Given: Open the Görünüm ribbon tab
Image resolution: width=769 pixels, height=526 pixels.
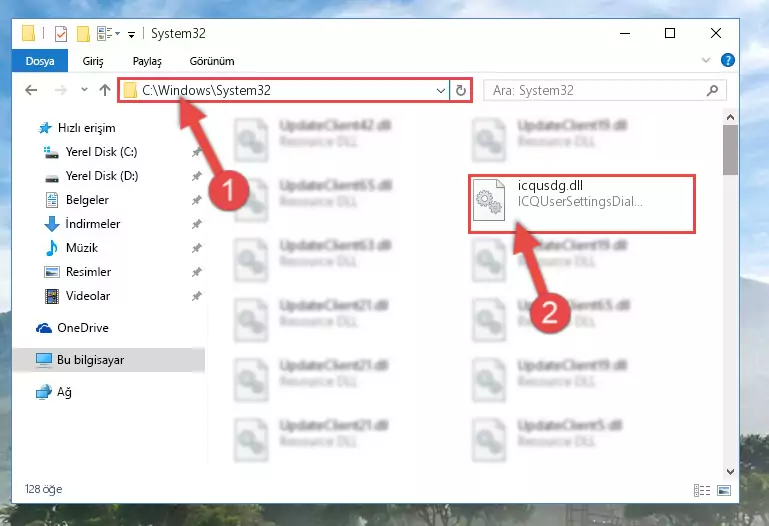Looking at the screenshot, I should pyautogui.click(x=212, y=61).
